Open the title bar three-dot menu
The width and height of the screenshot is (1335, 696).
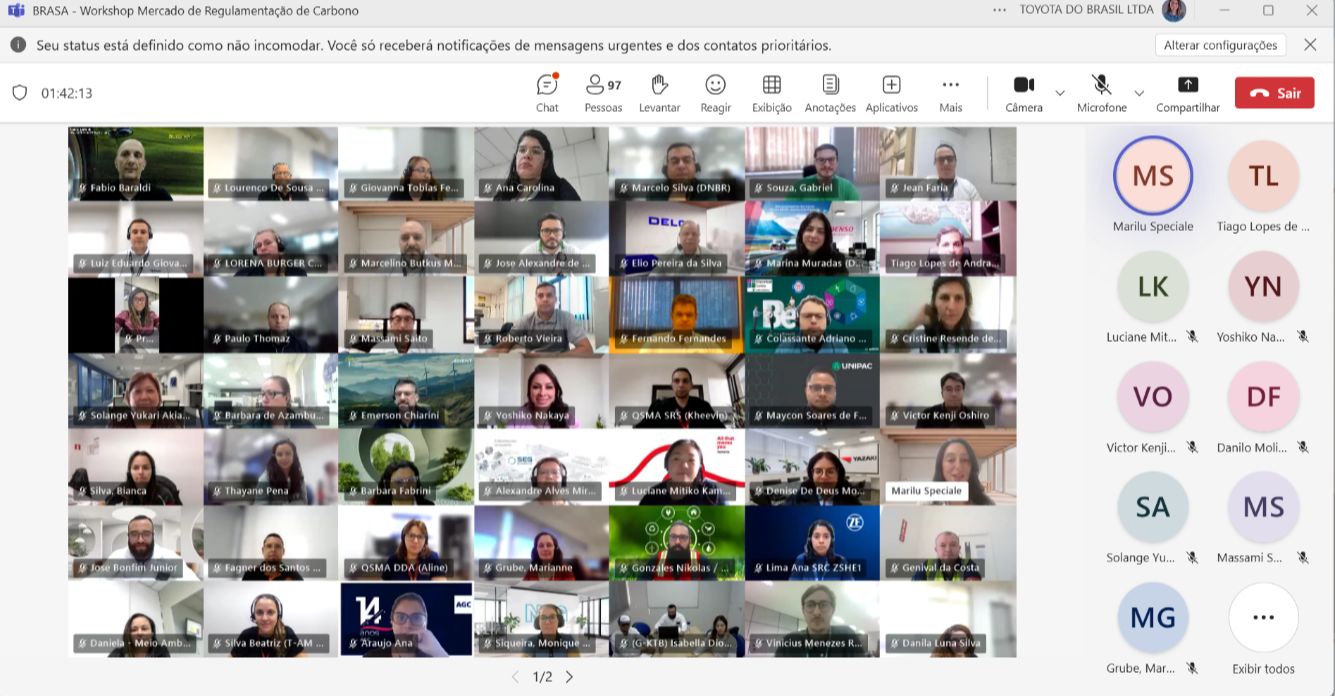point(999,10)
